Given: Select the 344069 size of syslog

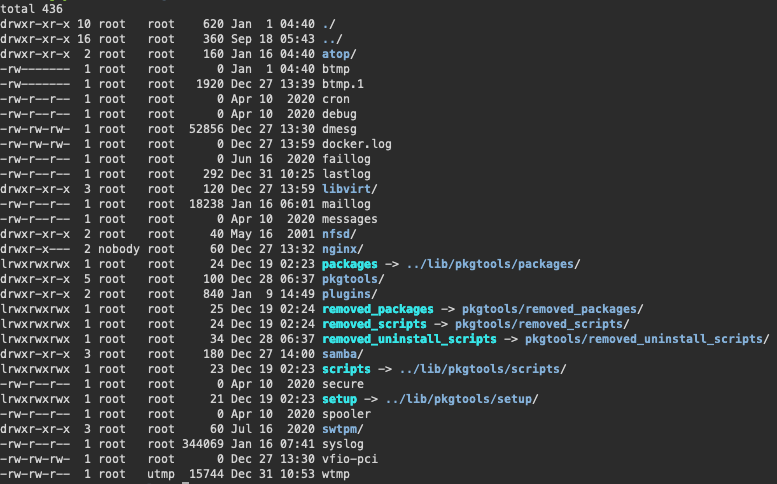Looking at the screenshot, I should point(203,444).
